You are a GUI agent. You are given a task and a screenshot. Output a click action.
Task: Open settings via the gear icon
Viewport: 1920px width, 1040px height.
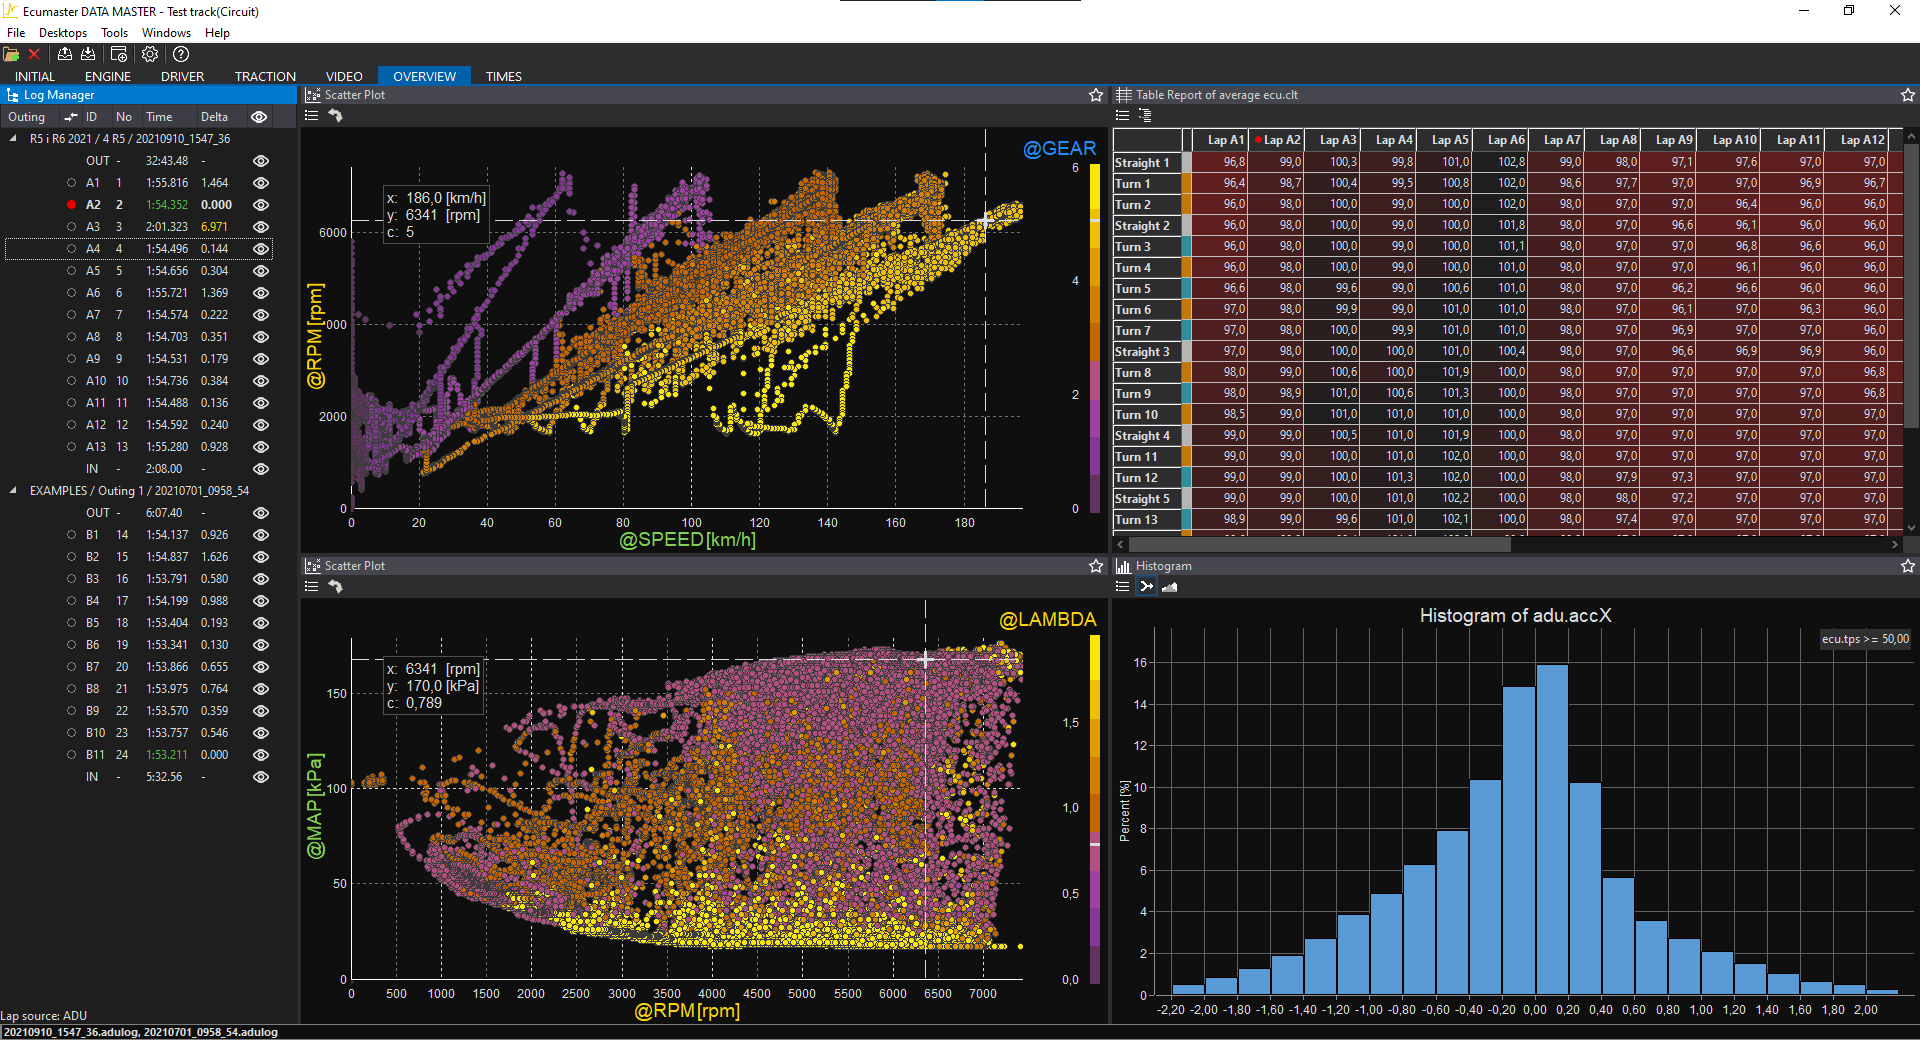coord(150,54)
